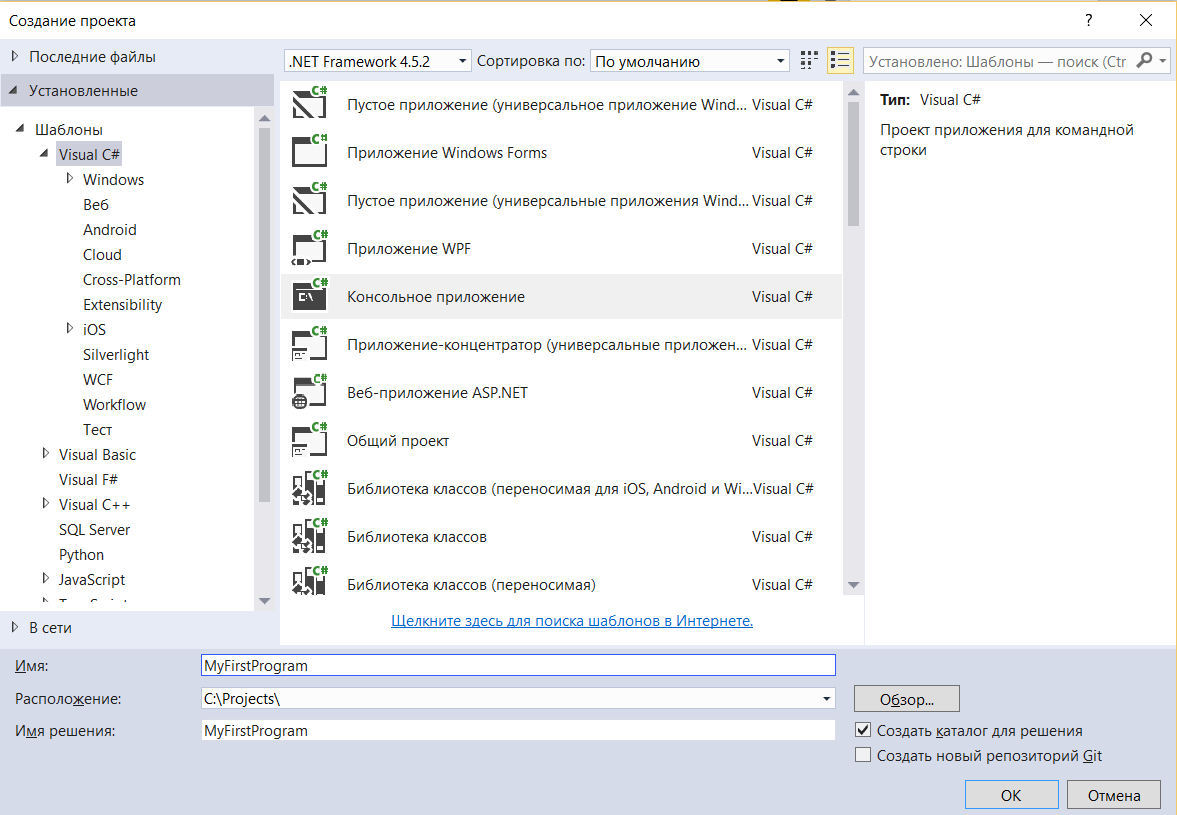Click the class library icon labeled Библиотека классов

[x=309, y=537]
